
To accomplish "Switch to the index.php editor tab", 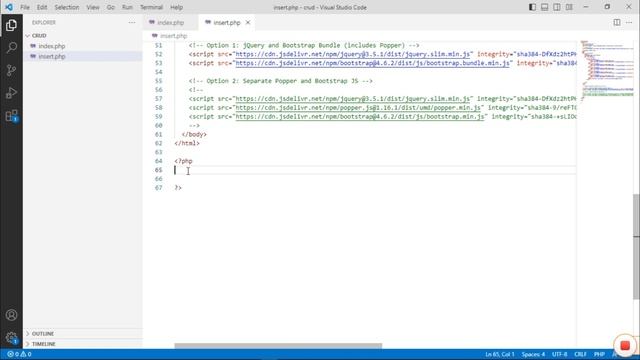I will (170, 22).
